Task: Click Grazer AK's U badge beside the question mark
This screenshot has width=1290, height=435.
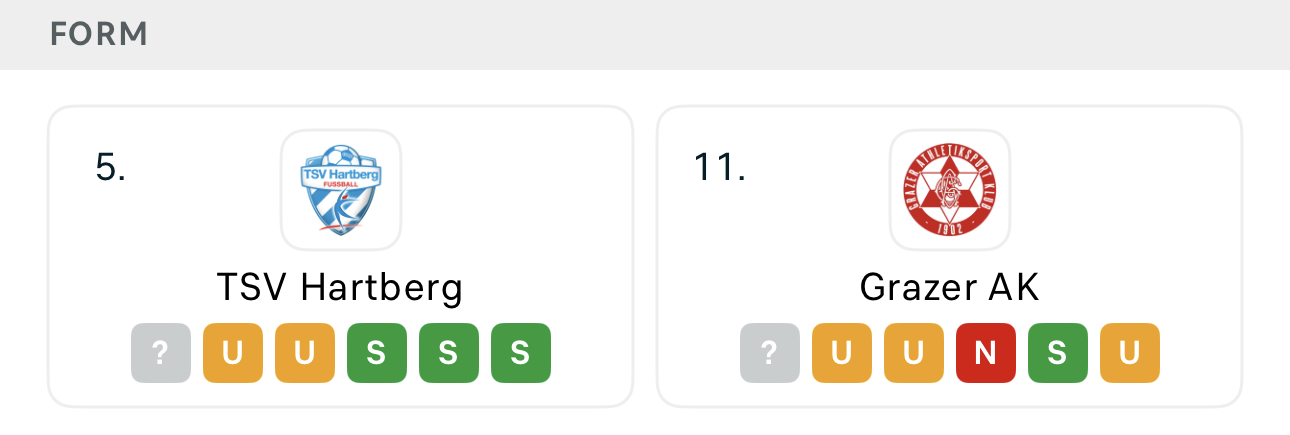Action: click(842, 353)
